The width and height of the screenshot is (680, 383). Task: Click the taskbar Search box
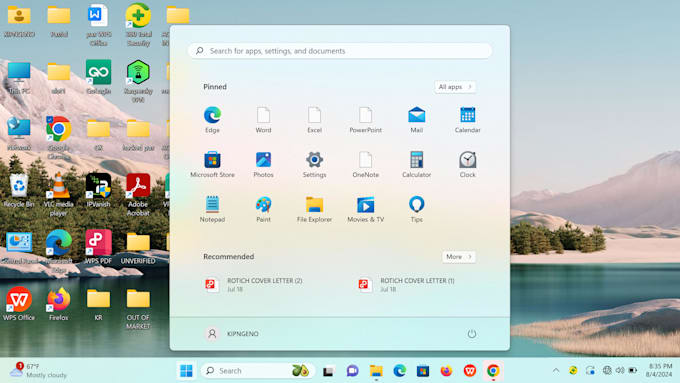(x=257, y=371)
